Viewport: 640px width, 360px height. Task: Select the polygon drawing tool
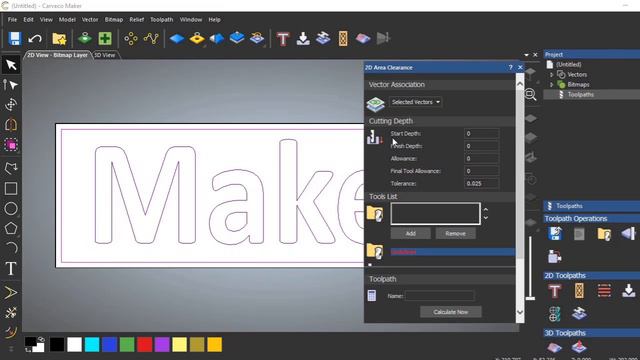[x=11, y=228]
